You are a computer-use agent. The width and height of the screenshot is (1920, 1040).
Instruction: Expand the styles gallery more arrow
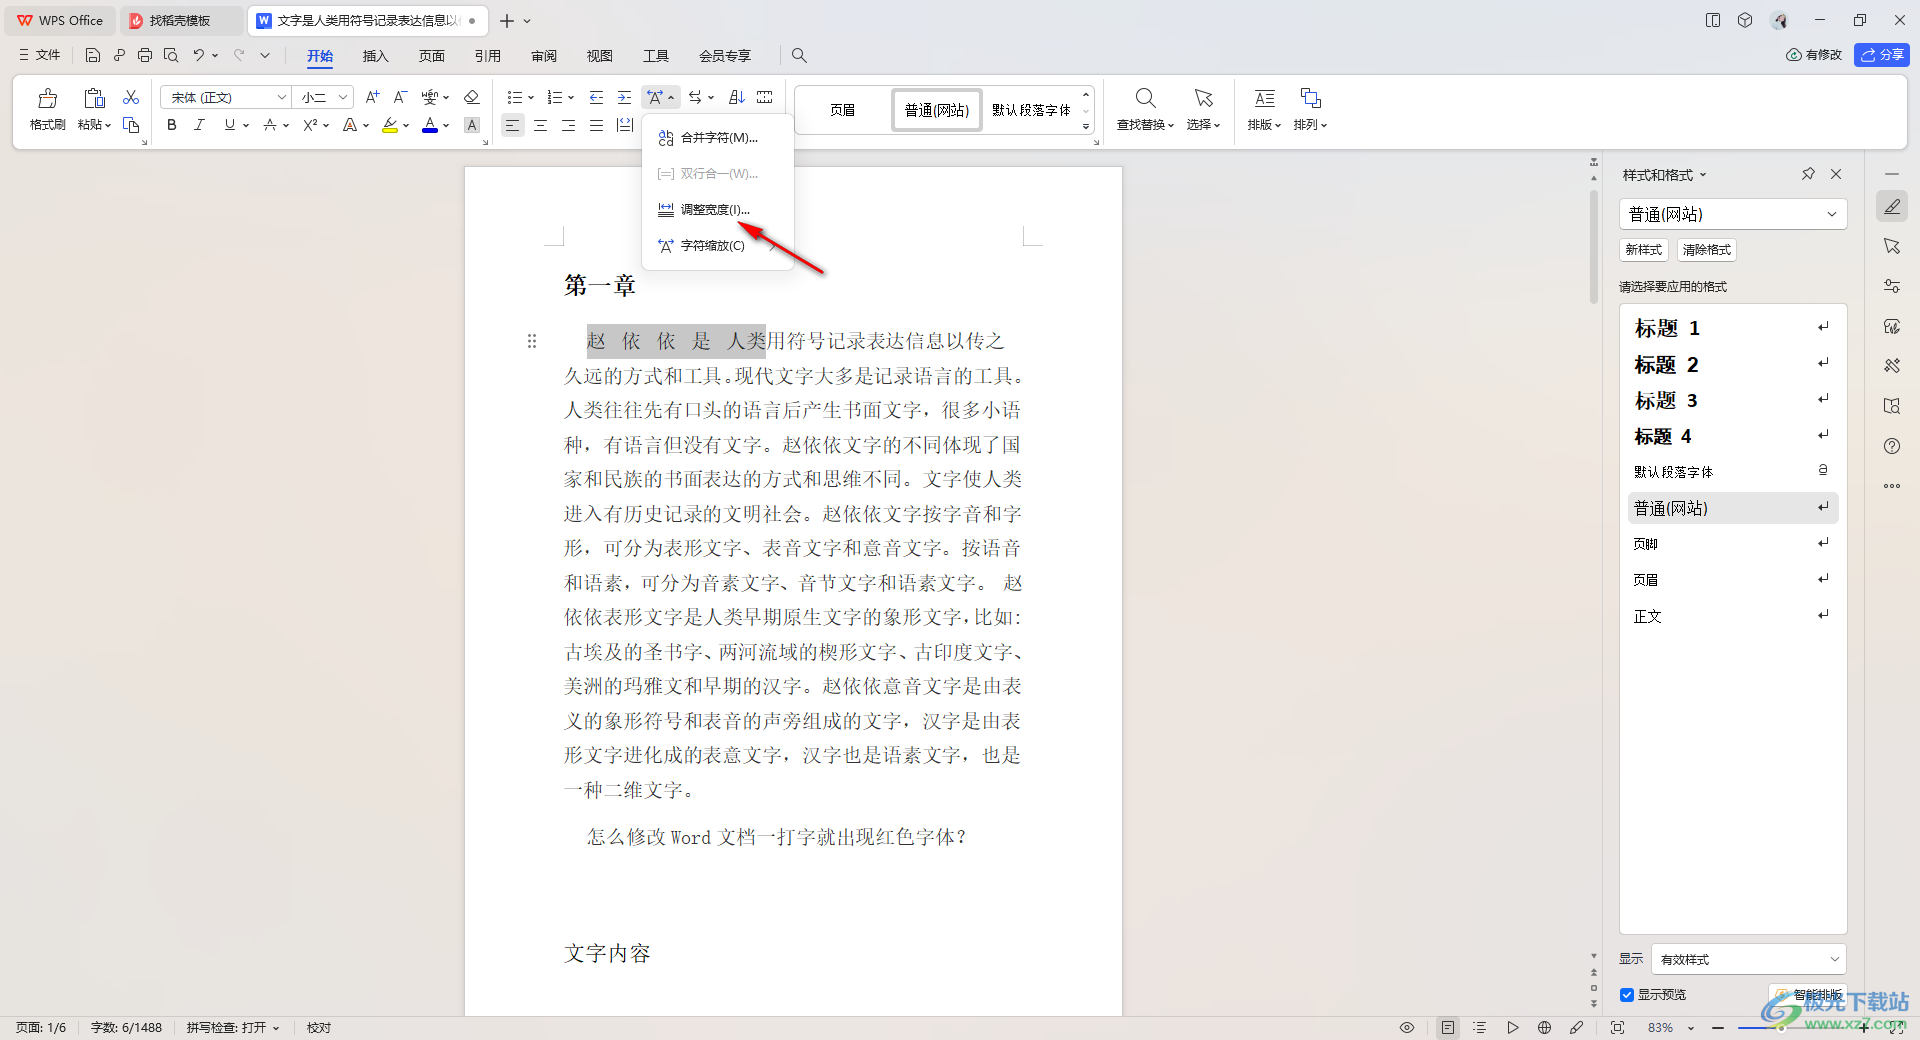pyautogui.click(x=1086, y=127)
